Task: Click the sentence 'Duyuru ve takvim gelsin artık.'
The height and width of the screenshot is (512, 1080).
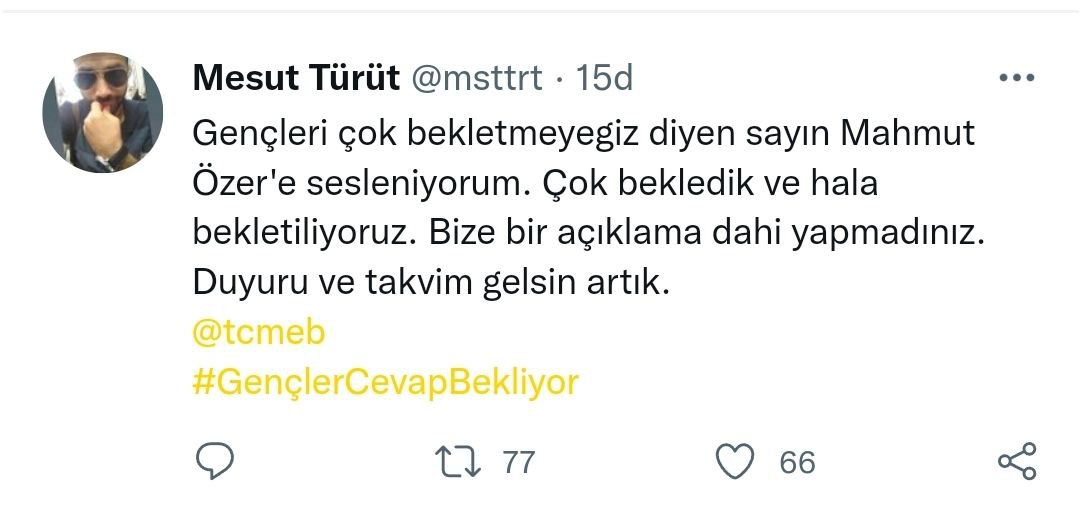Action: pyautogui.click(x=429, y=284)
